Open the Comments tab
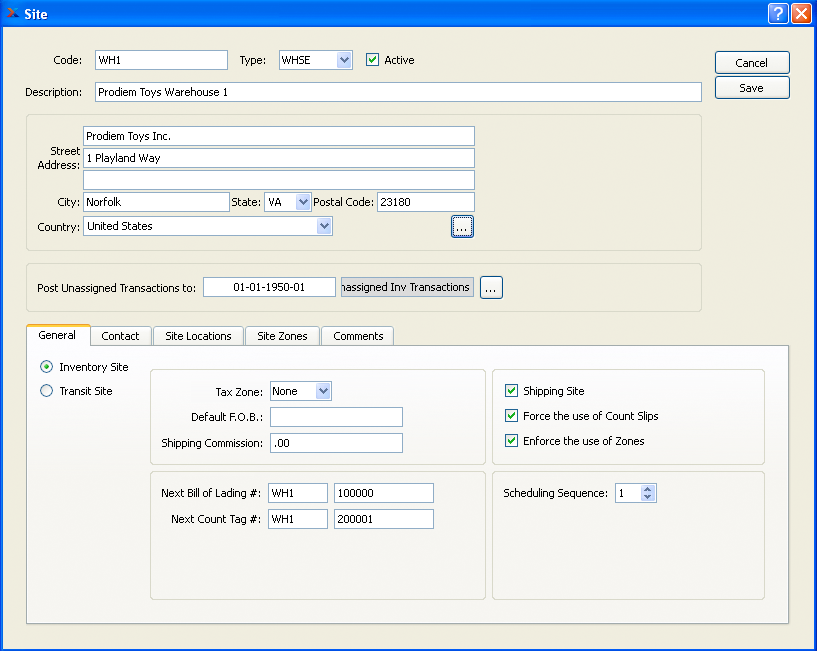817x651 pixels. coord(358,336)
